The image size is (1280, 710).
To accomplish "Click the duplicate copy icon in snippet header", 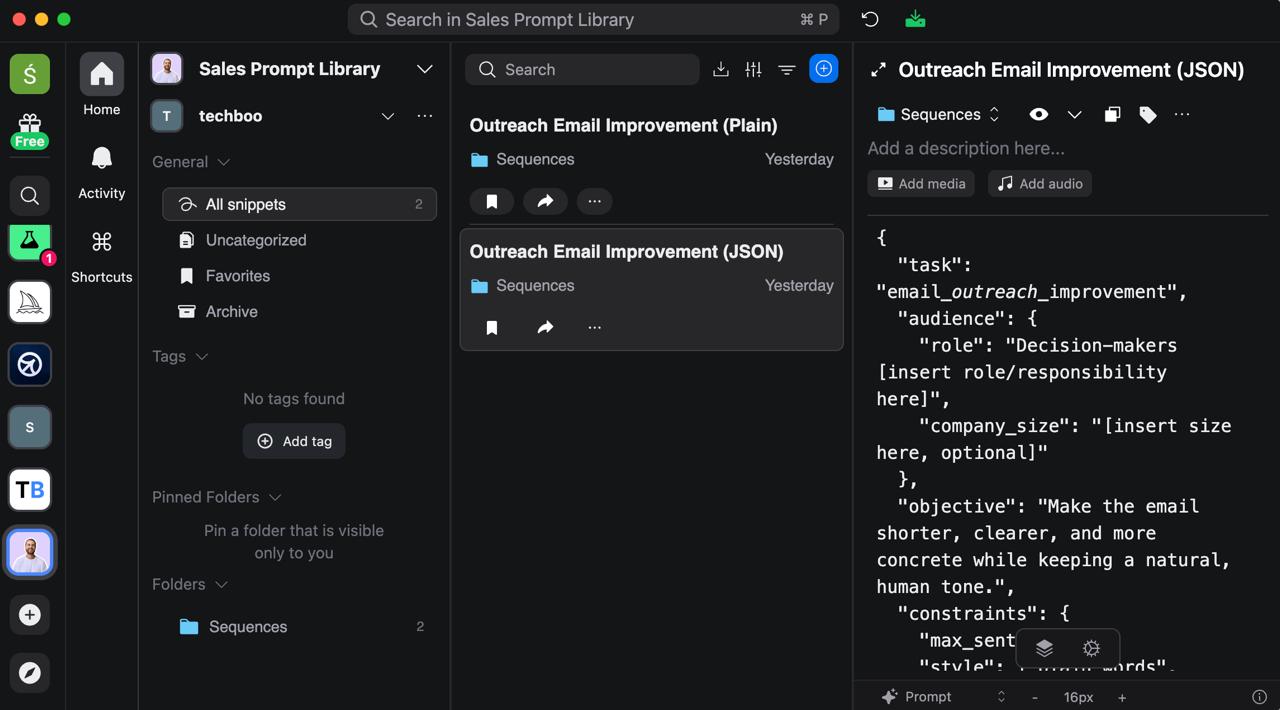I will tap(1111, 115).
